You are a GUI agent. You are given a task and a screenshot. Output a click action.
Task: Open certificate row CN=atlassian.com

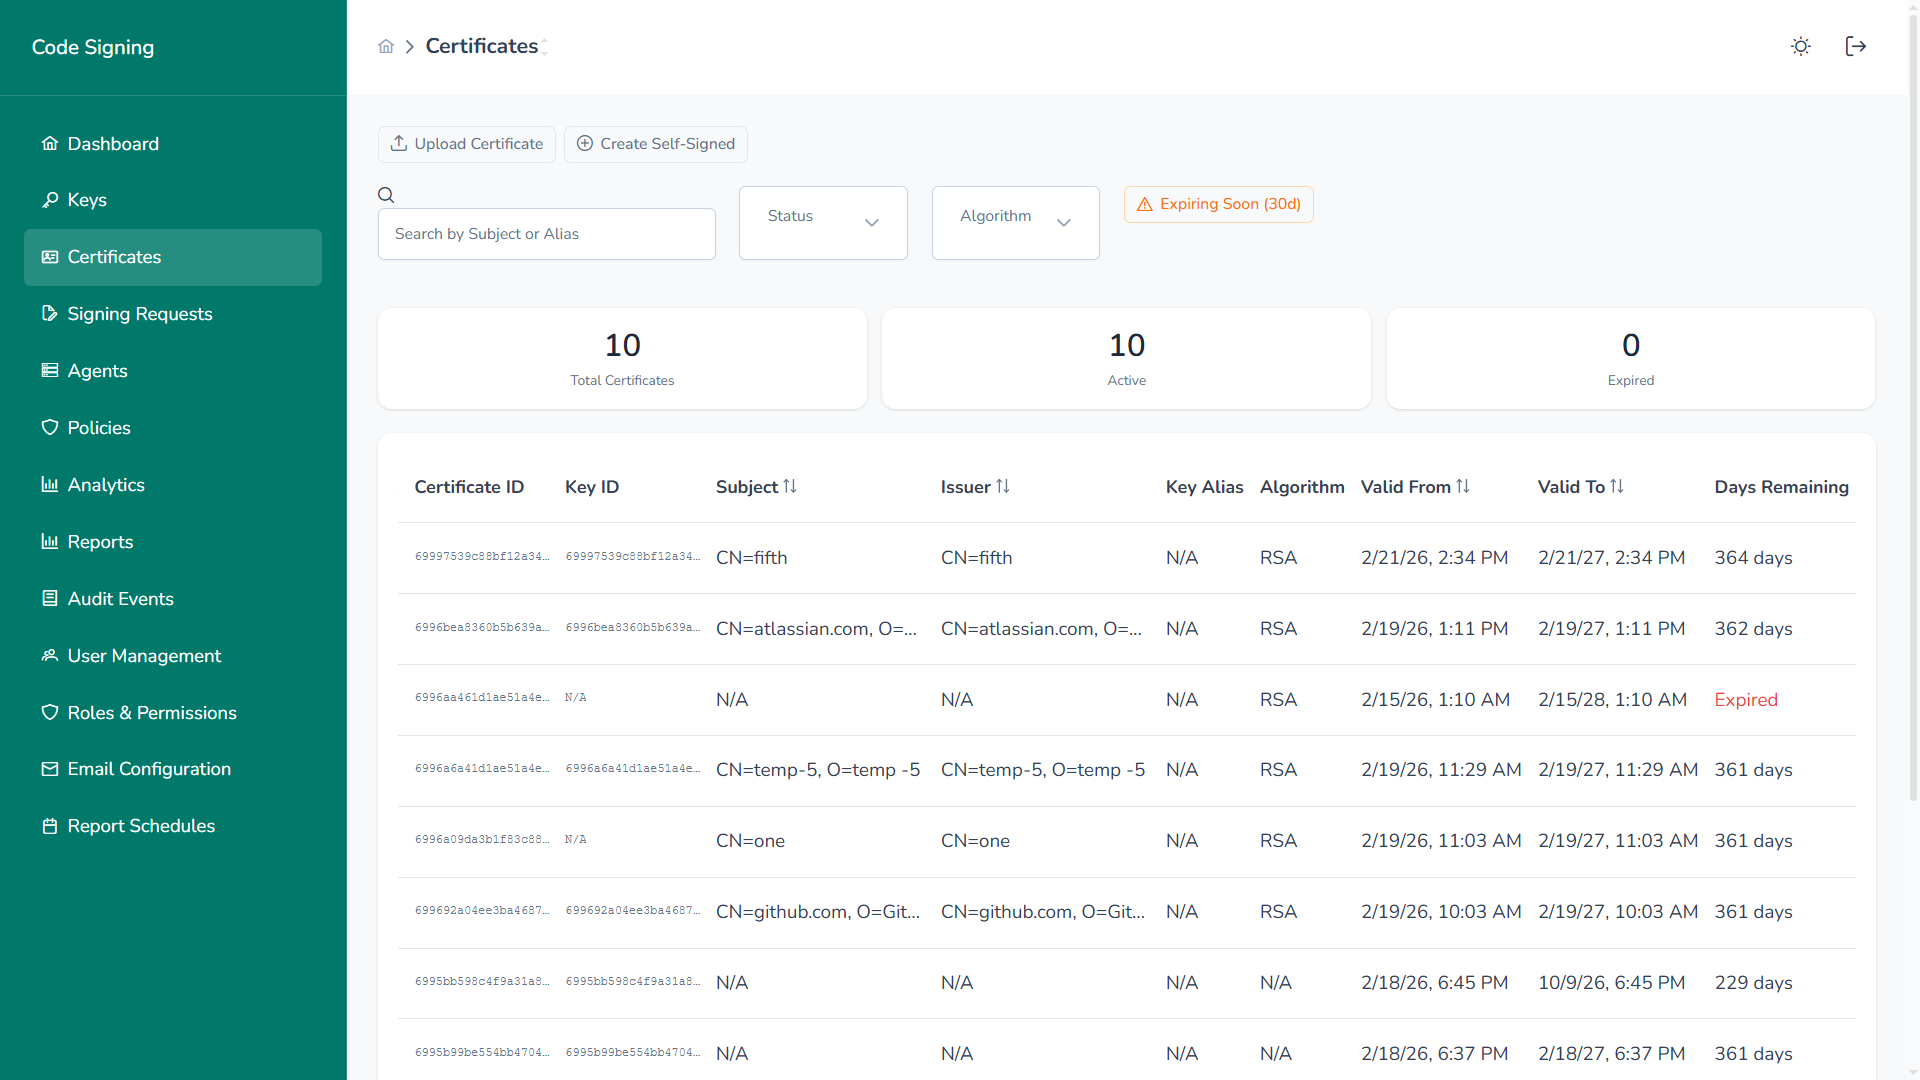(x=816, y=629)
